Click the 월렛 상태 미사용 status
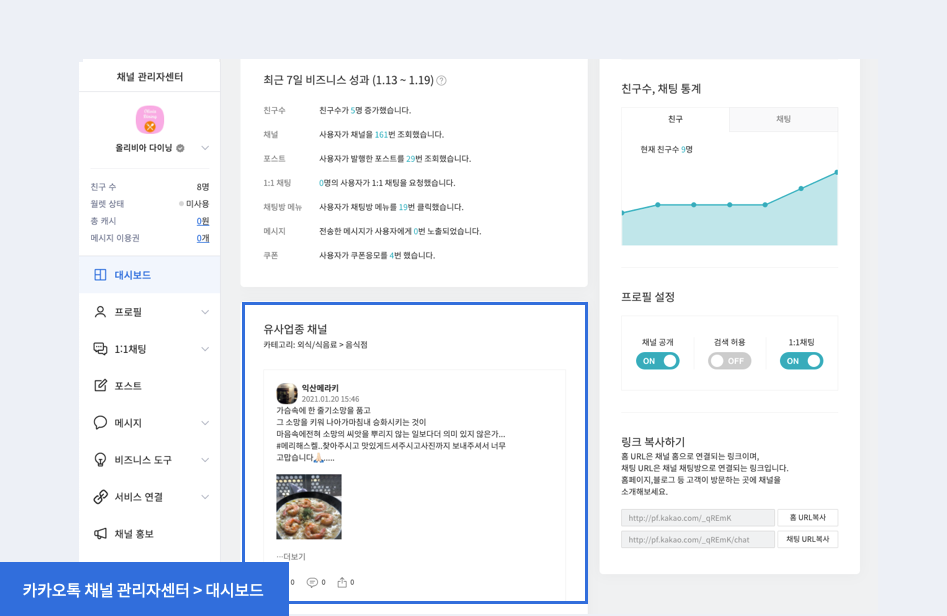Screen dimensions: 947x616 click(194, 204)
